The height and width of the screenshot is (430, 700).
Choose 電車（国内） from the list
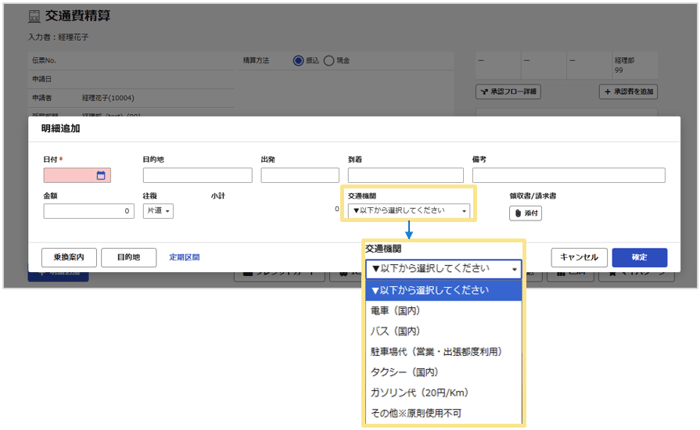[443, 310]
